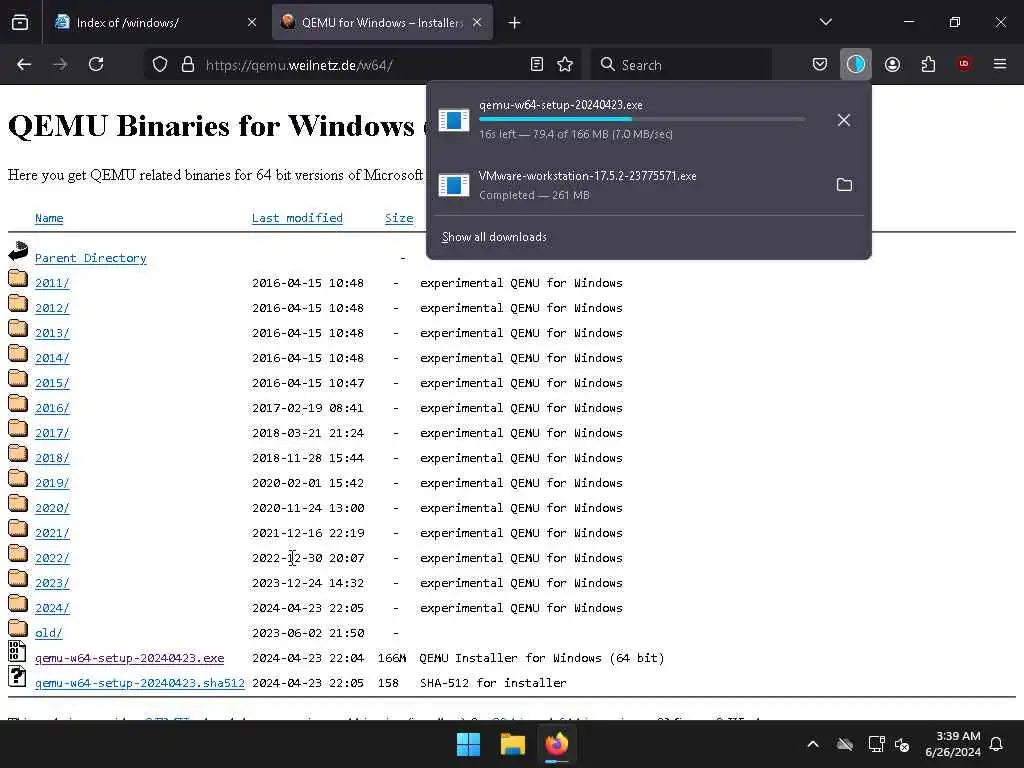Open the 2021/ directory link
The height and width of the screenshot is (768, 1024).
coord(52,533)
